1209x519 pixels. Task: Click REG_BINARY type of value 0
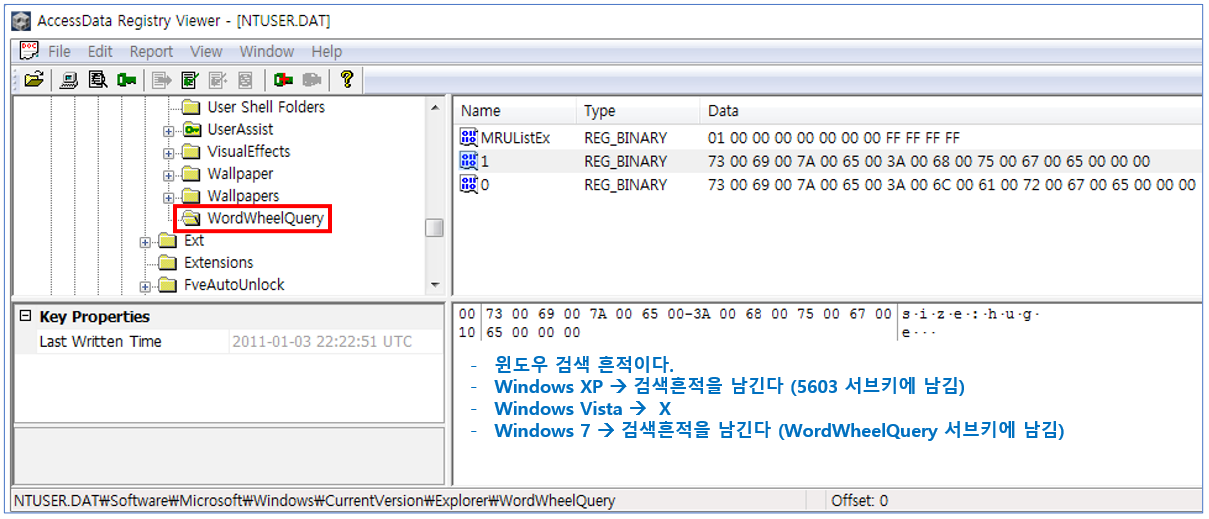tap(625, 184)
